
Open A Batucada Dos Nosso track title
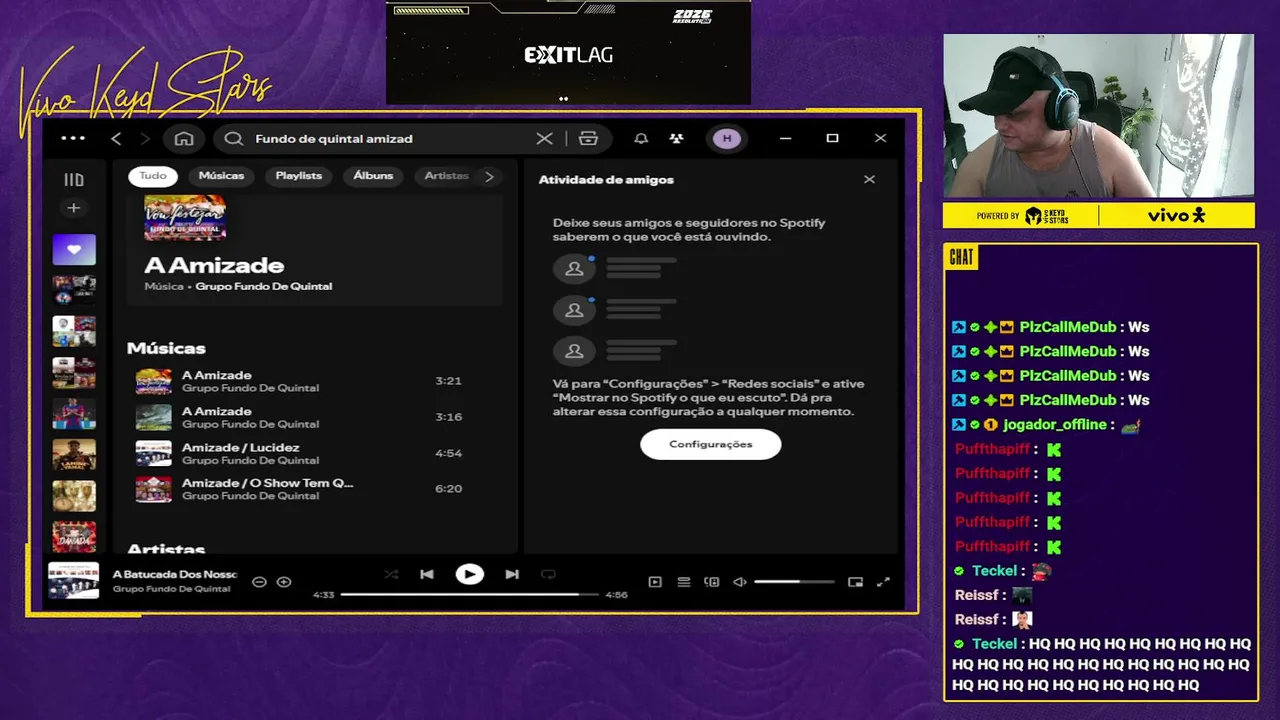click(x=175, y=574)
